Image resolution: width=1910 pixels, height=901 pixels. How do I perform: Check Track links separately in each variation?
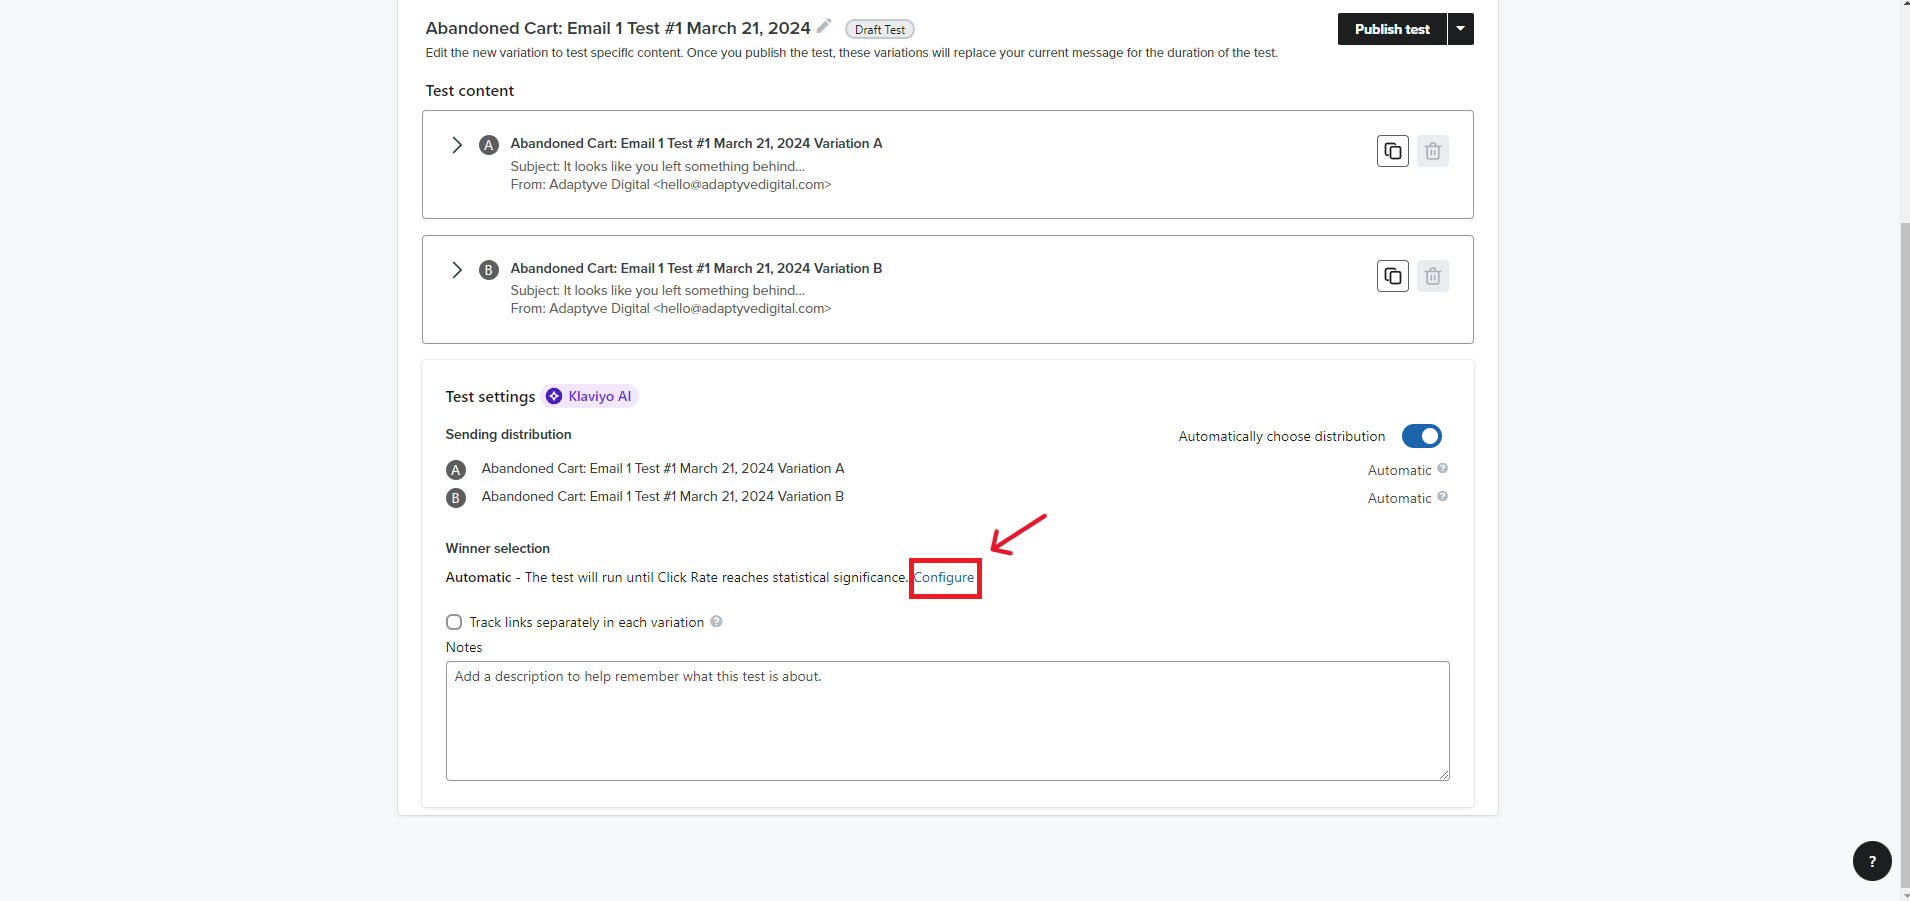(x=454, y=622)
